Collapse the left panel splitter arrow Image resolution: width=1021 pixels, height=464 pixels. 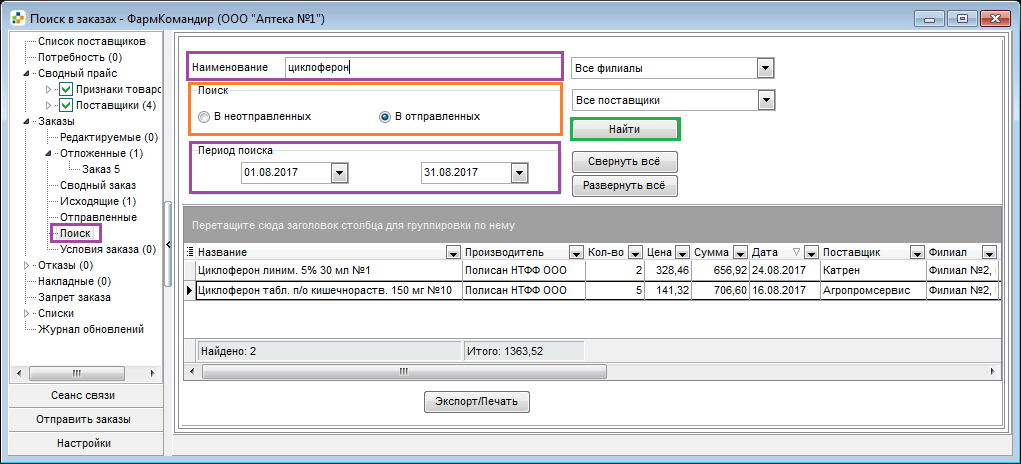pos(168,245)
